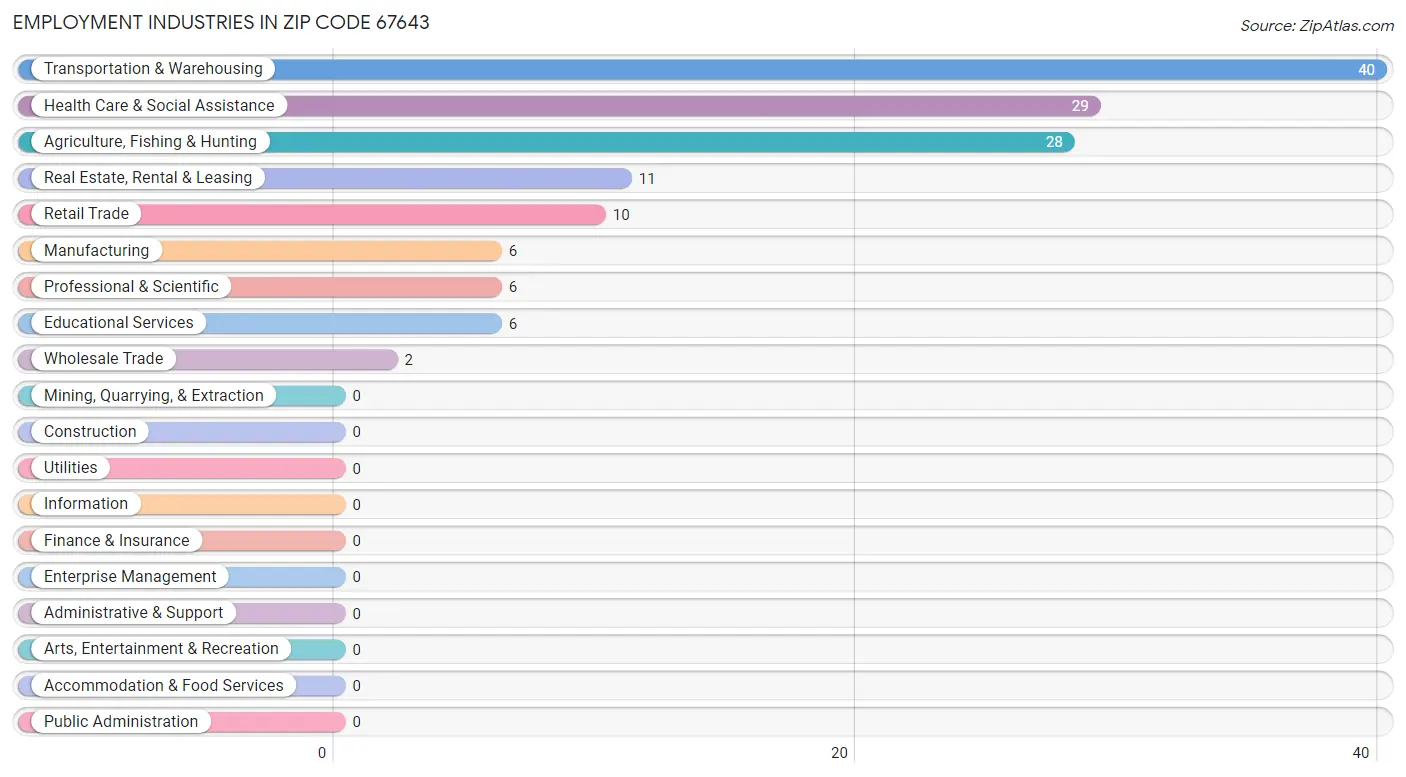
Task: Click the Professional & Scientific label
Action: [x=131, y=286]
